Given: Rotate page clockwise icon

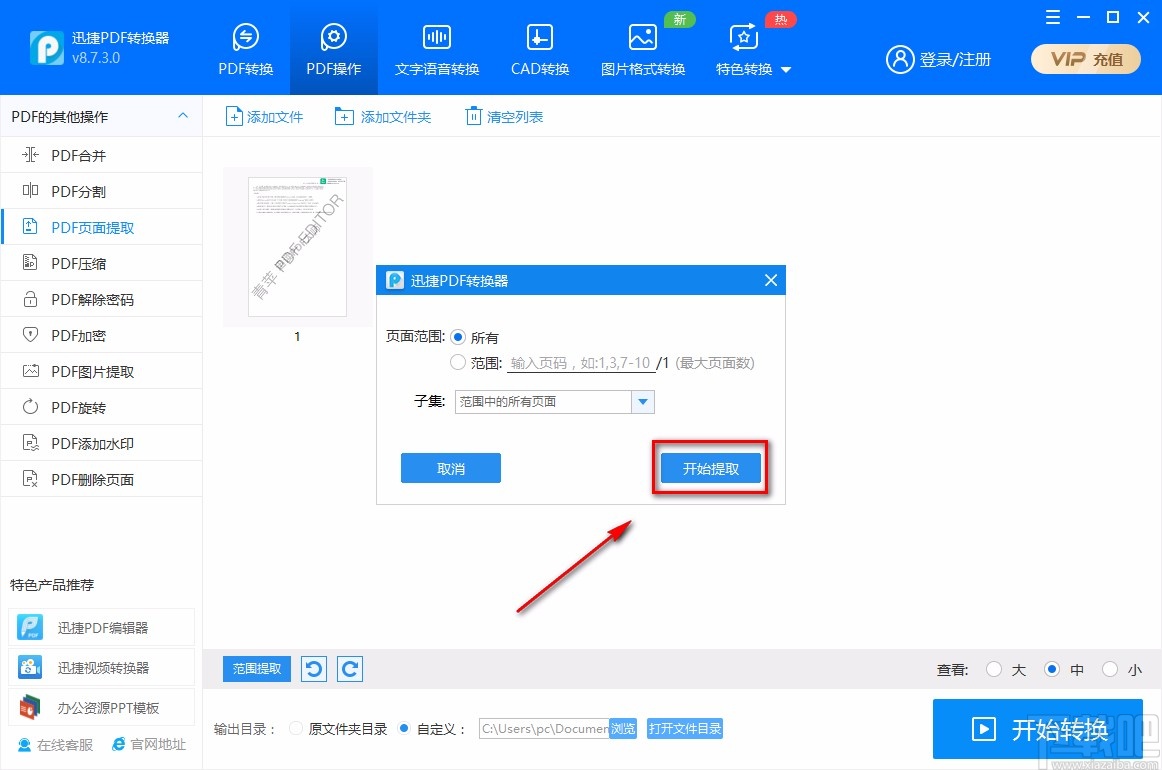Looking at the screenshot, I should [350, 669].
